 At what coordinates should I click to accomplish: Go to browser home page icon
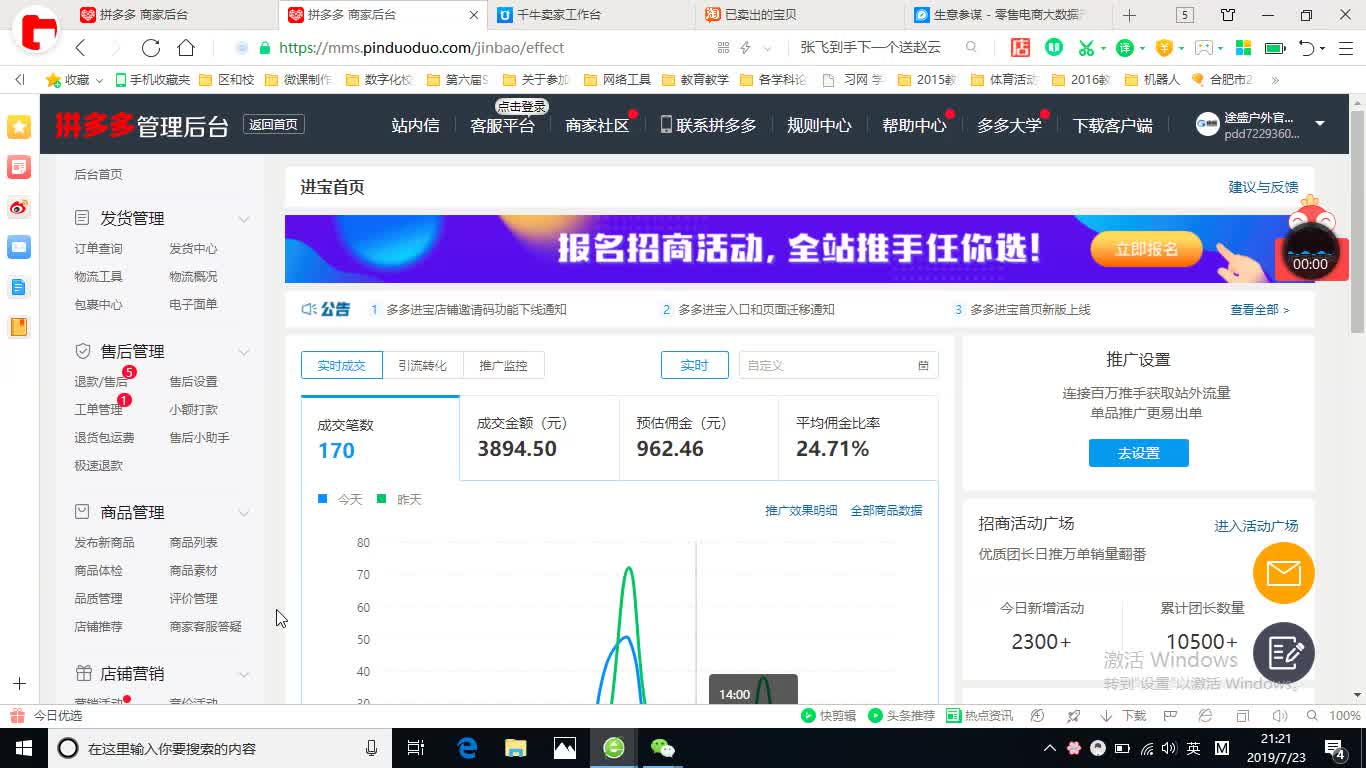click(186, 48)
